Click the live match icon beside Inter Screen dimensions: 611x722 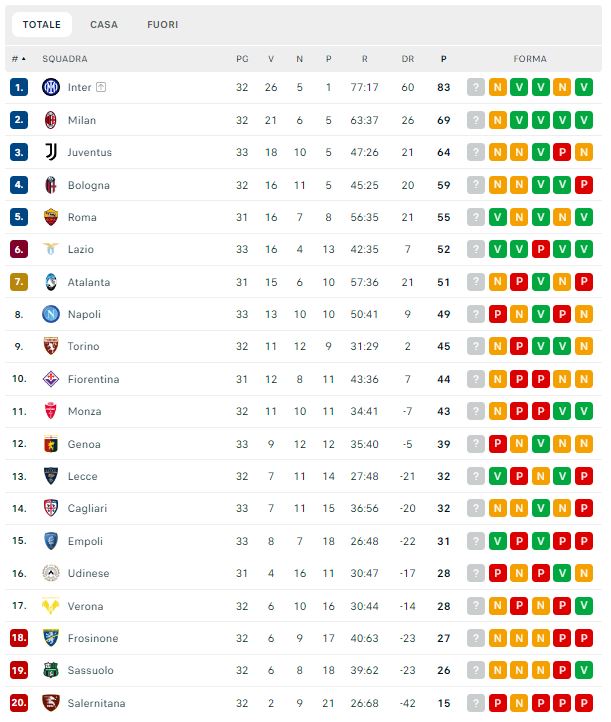point(101,88)
